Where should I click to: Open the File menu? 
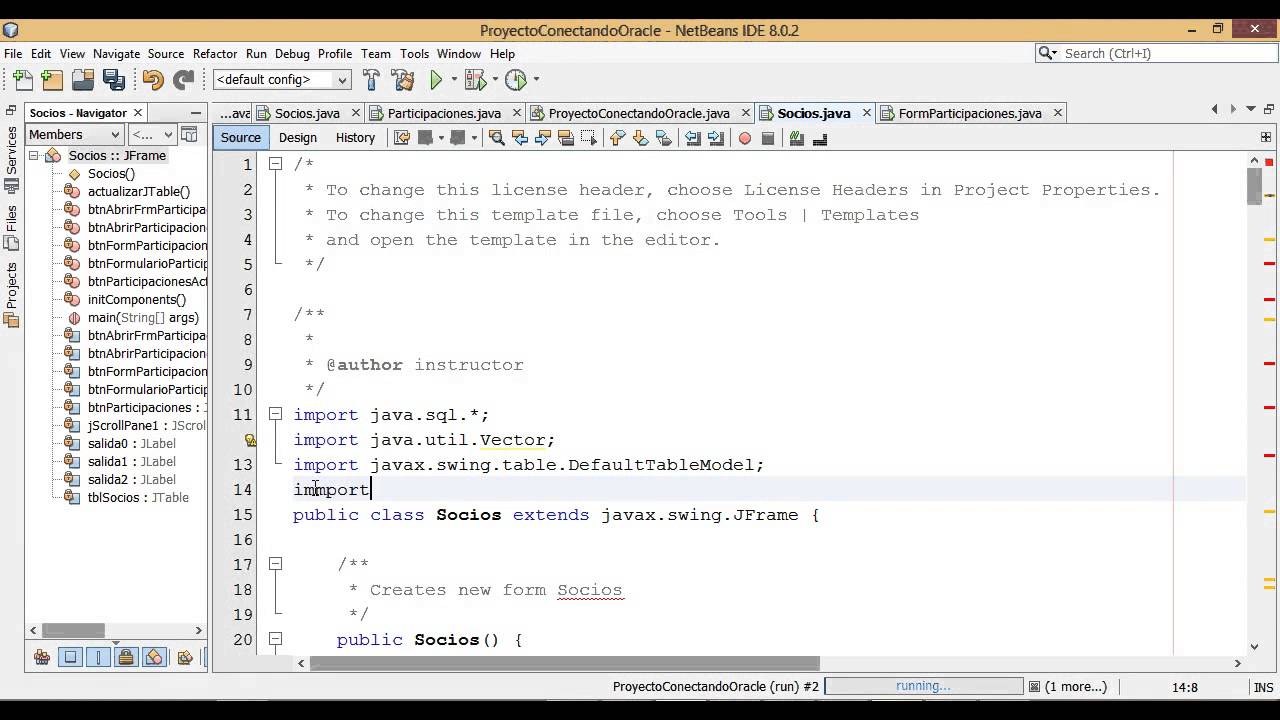13,54
